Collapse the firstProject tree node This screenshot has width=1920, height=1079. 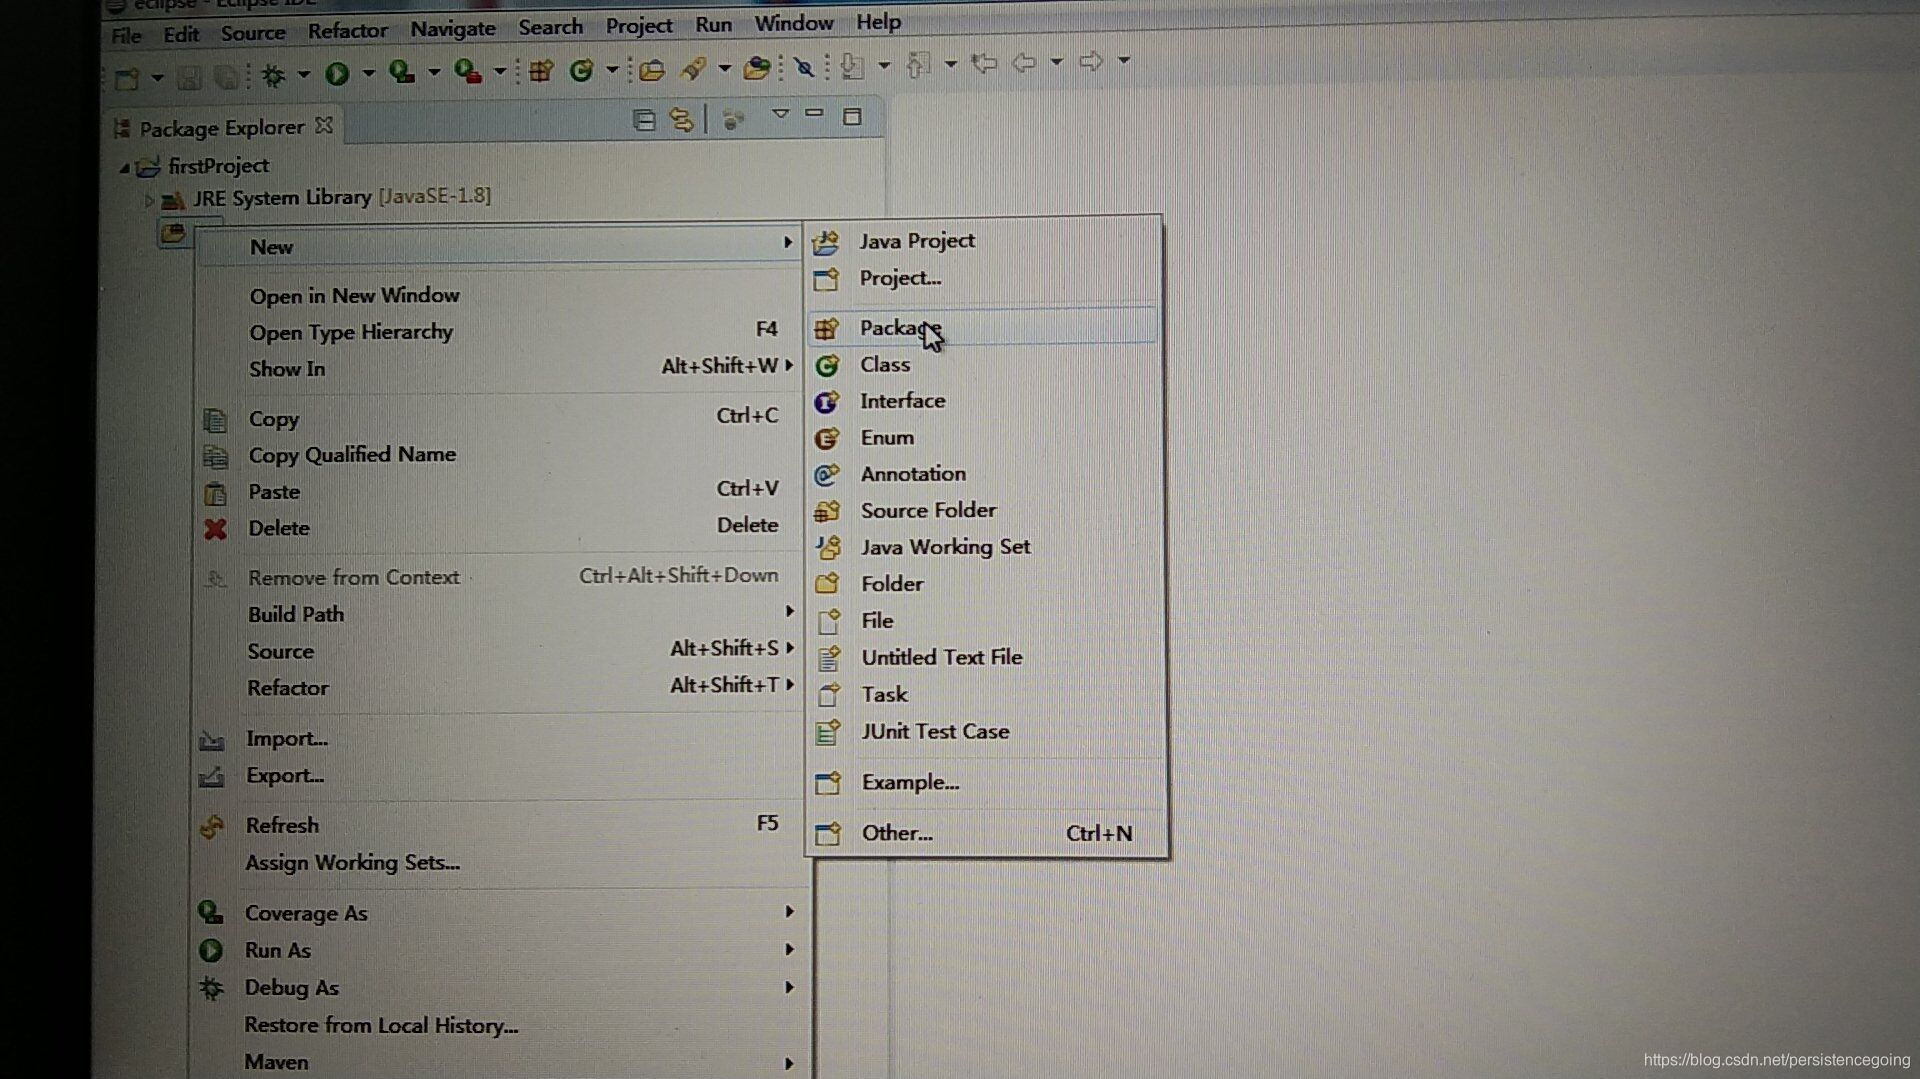point(125,168)
